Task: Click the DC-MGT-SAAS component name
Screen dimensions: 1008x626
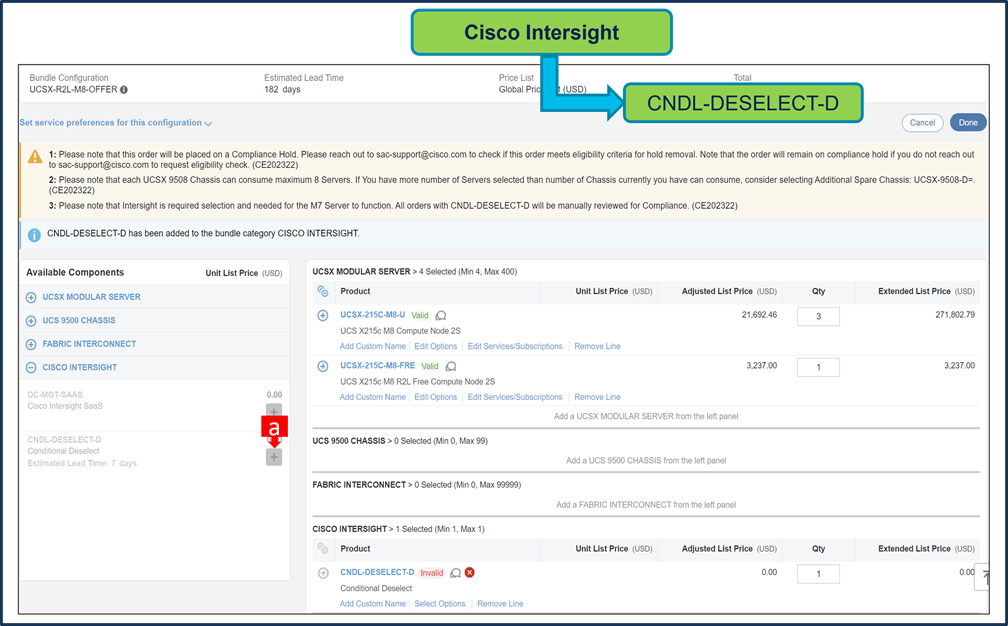Action: [55, 395]
